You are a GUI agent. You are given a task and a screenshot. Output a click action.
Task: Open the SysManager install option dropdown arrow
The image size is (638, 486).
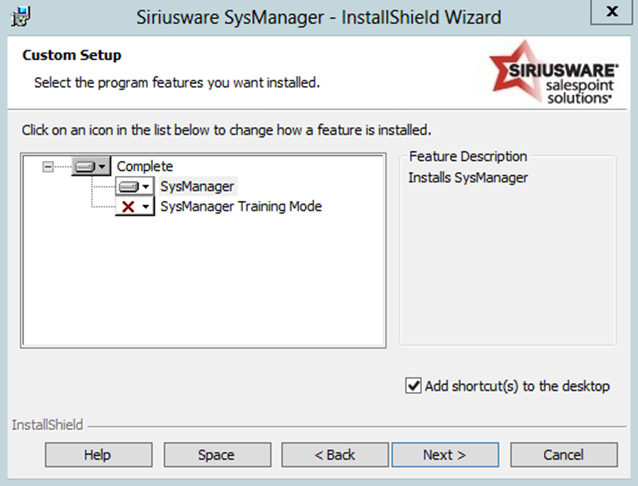click(146, 187)
